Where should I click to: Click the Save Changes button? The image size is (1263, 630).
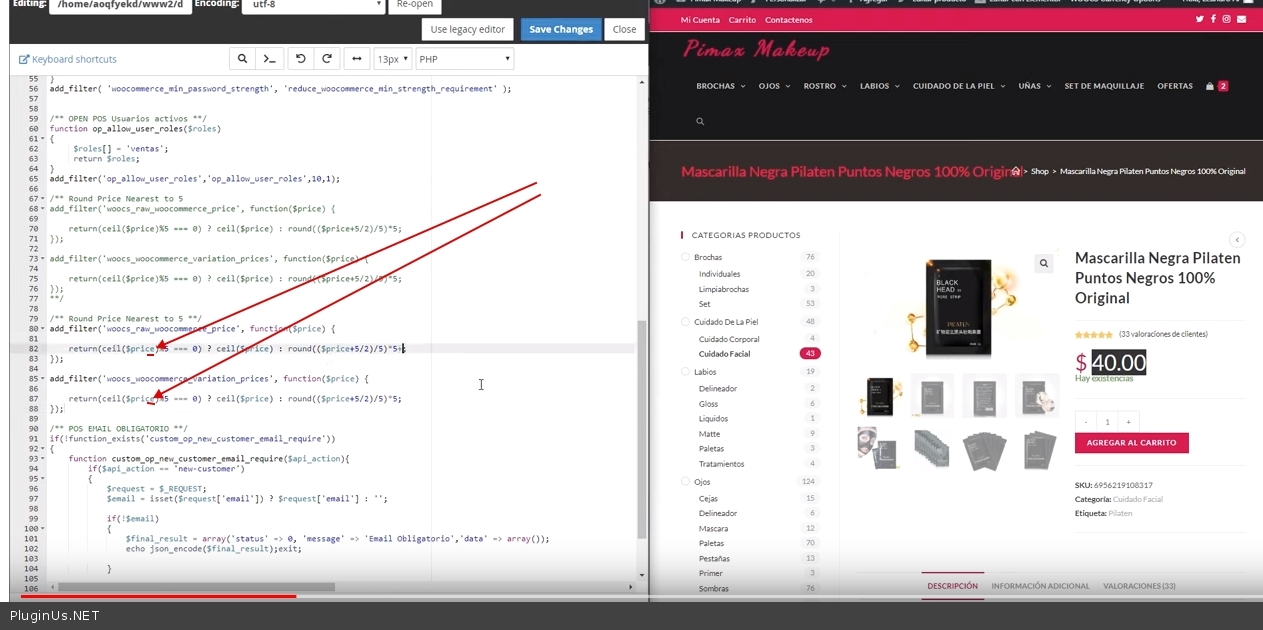click(560, 29)
